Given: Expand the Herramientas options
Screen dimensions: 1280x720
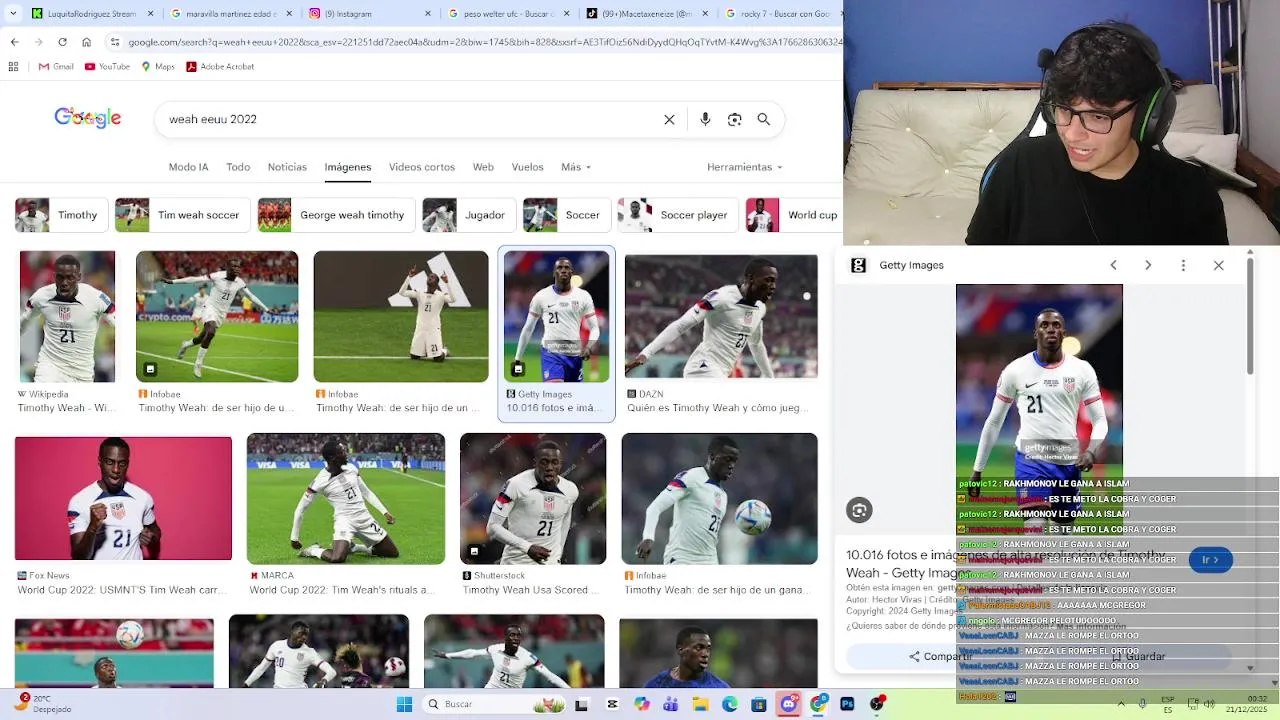Looking at the screenshot, I should click(x=745, y=167).
